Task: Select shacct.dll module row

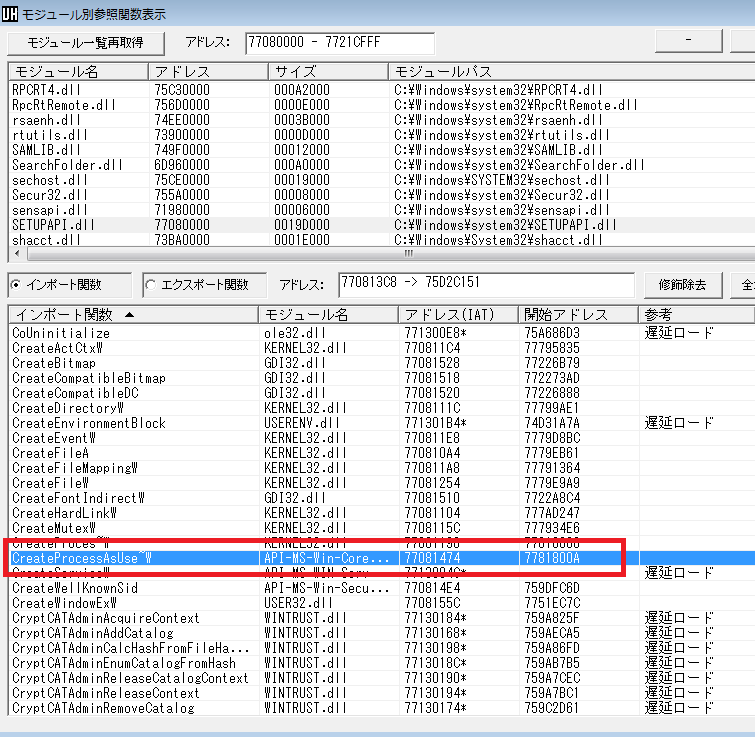Action: click(382, 240)
